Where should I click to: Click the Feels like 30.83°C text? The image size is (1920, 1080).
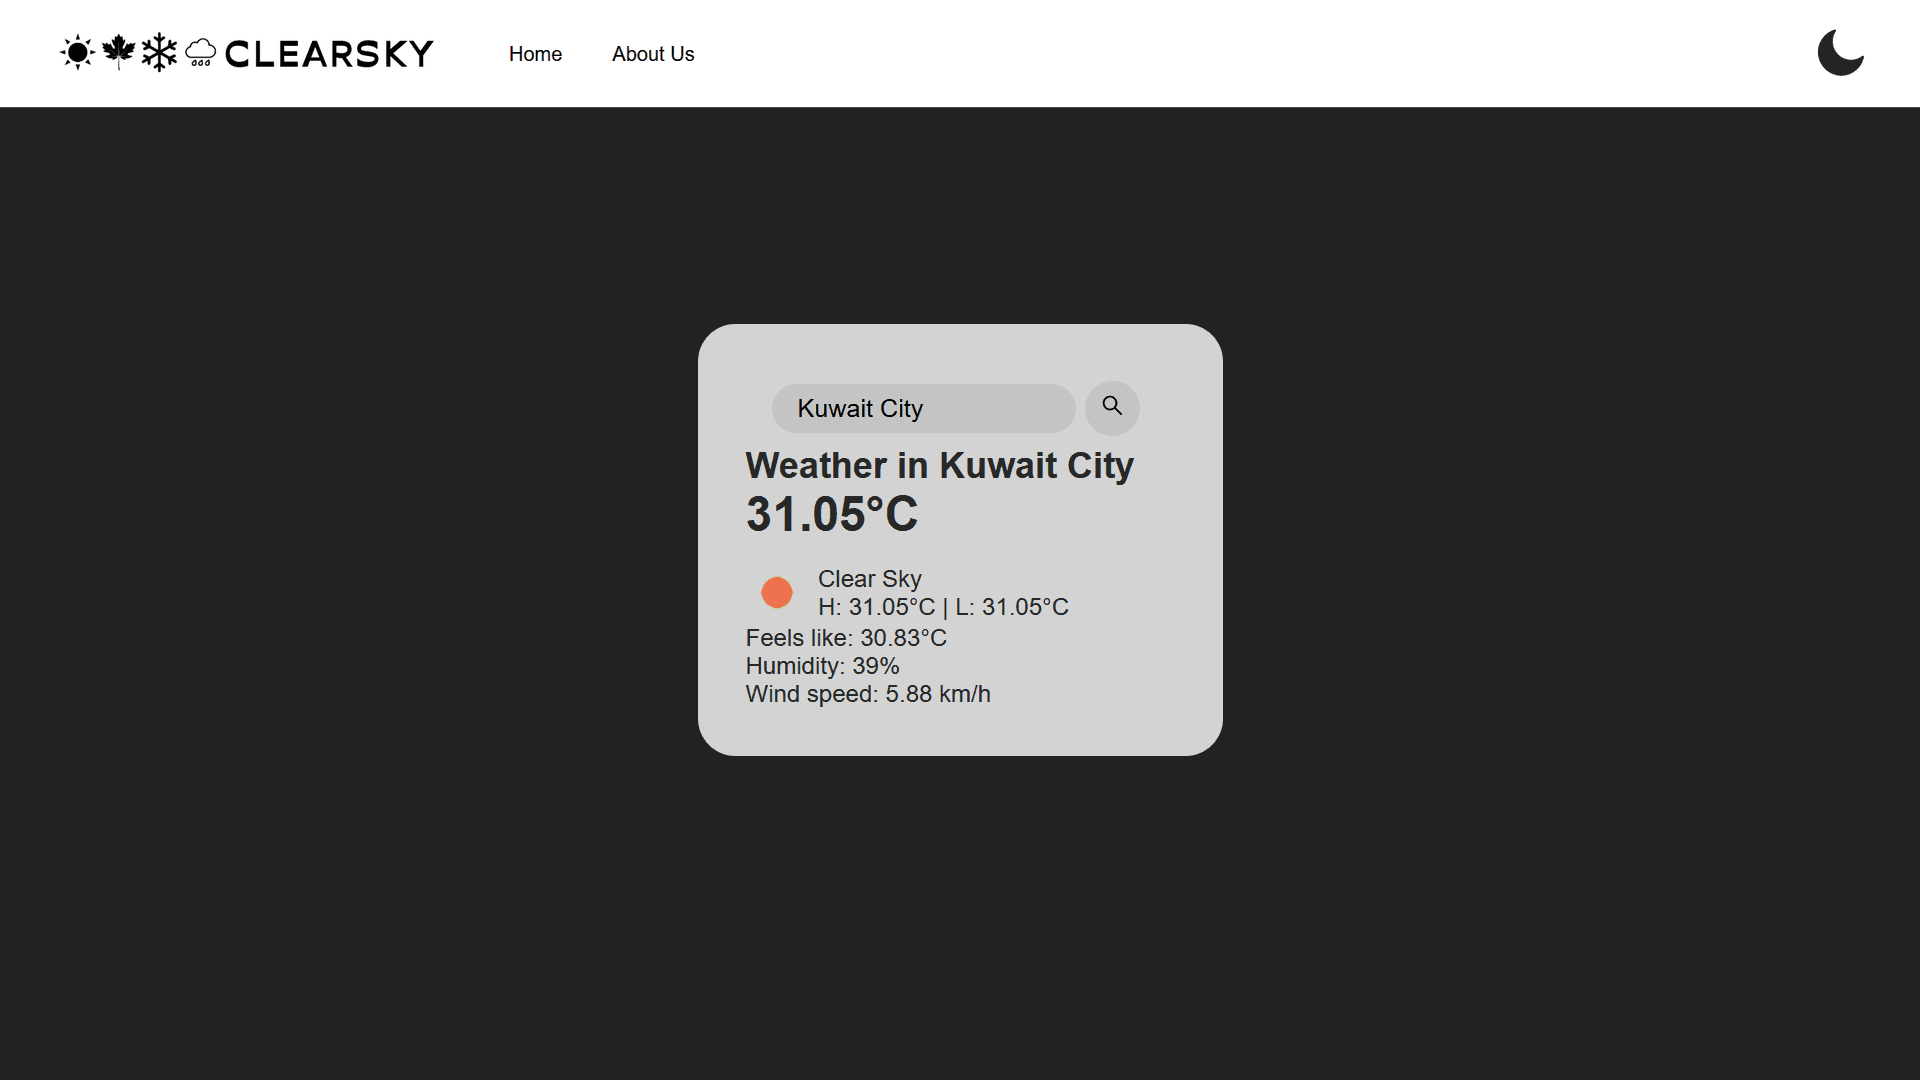click(x=846, y=638)
